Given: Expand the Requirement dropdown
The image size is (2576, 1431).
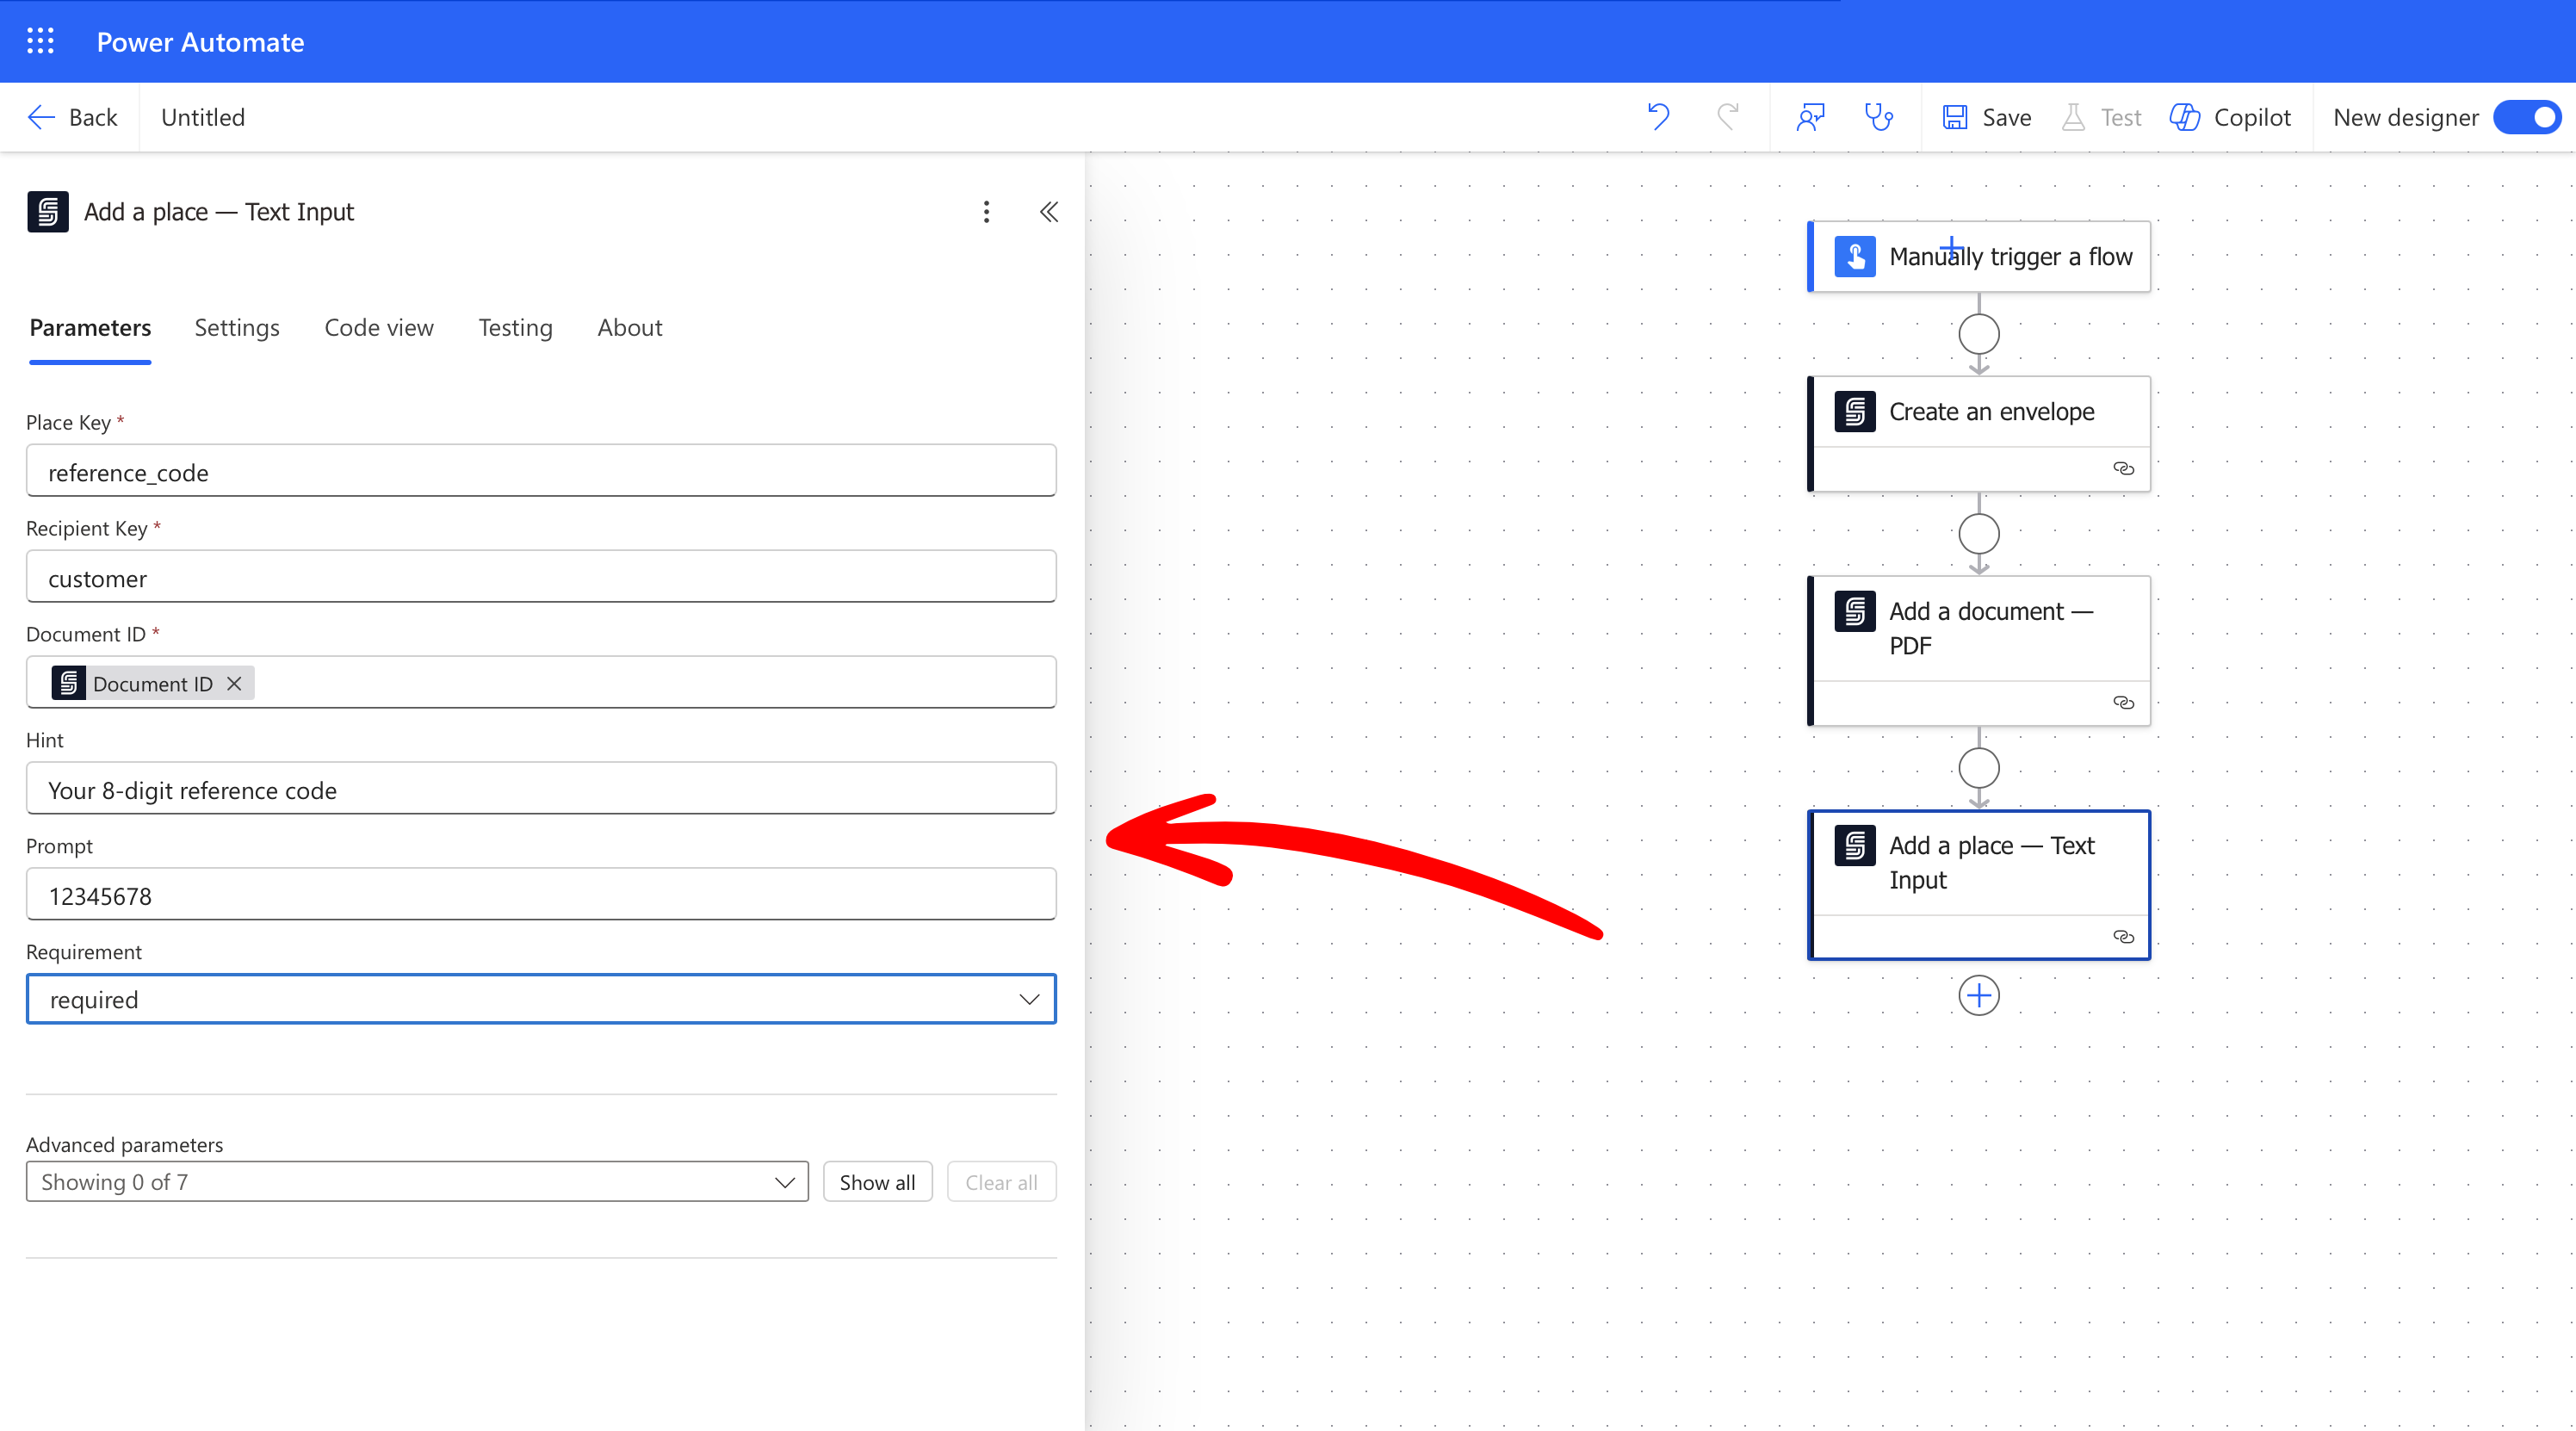Looking at the screenshot, I should pyautogui.click(x=1029, y=999).
